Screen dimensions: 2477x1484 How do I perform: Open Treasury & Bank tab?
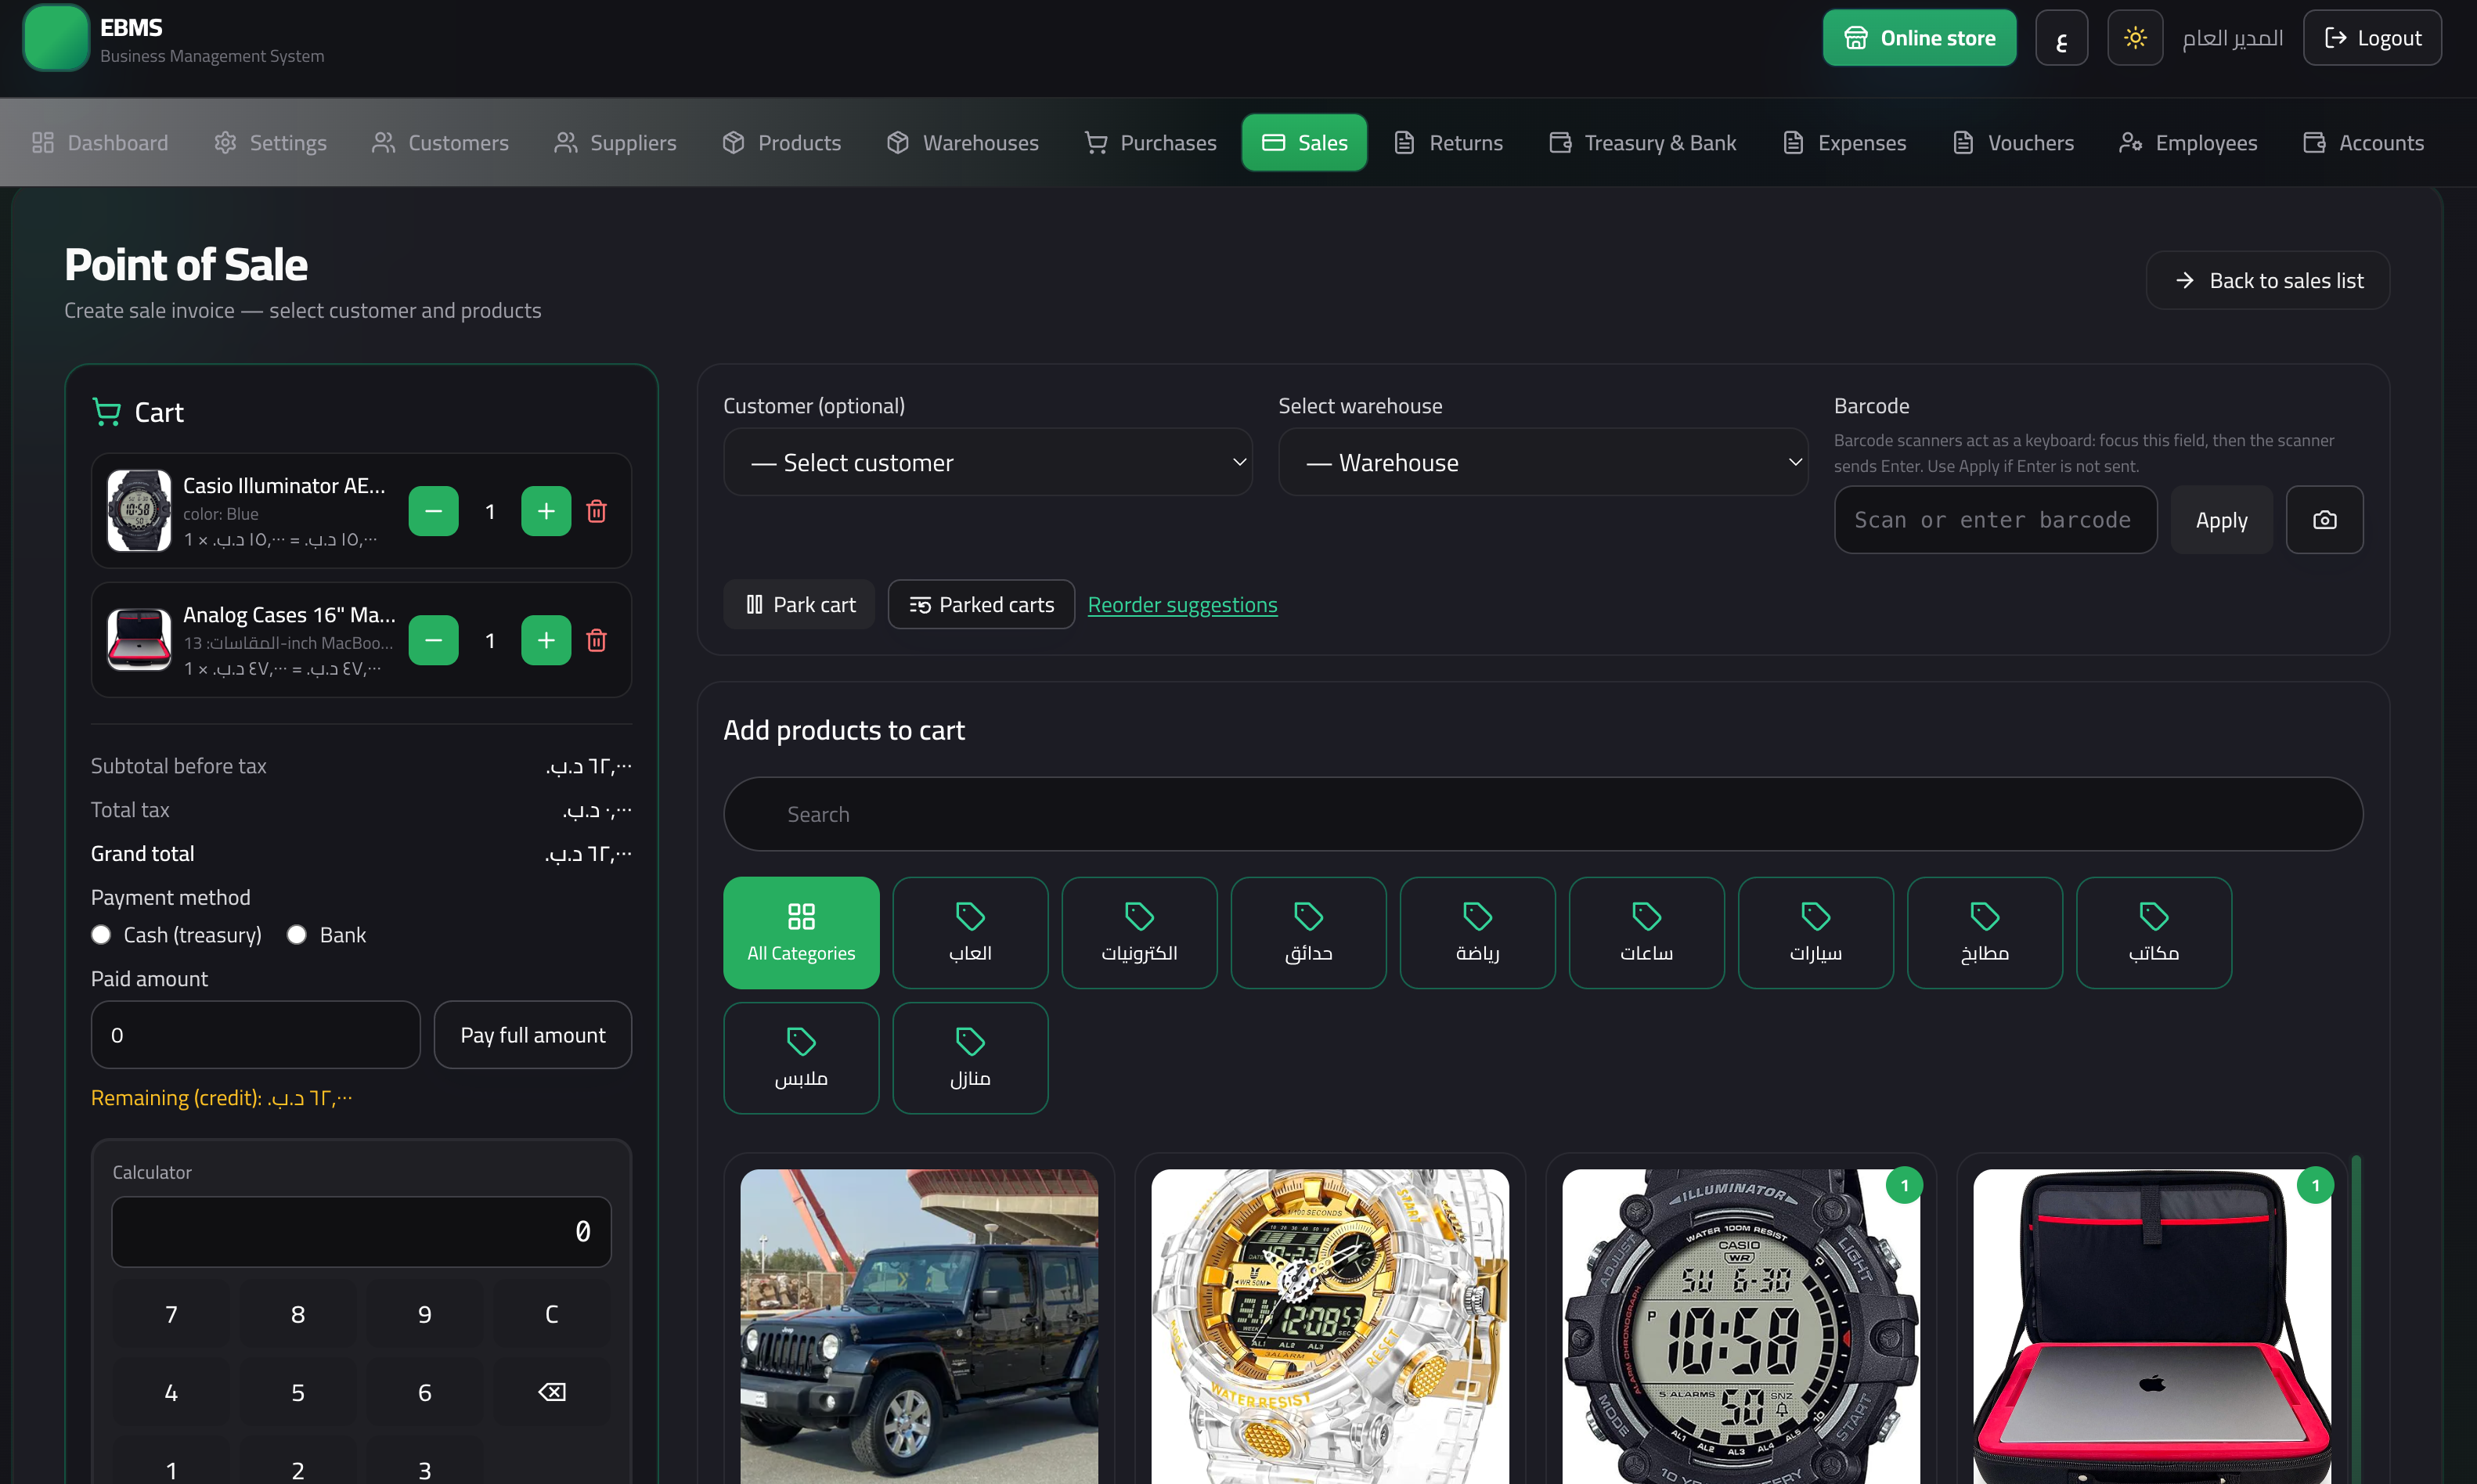pyautogui.click(x=1642, y=143)
